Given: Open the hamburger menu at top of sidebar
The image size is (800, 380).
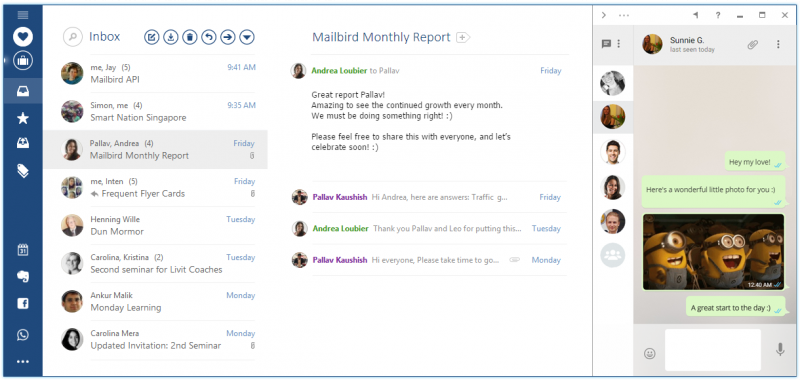Looking at the screenshot, I should coord(23,15).
